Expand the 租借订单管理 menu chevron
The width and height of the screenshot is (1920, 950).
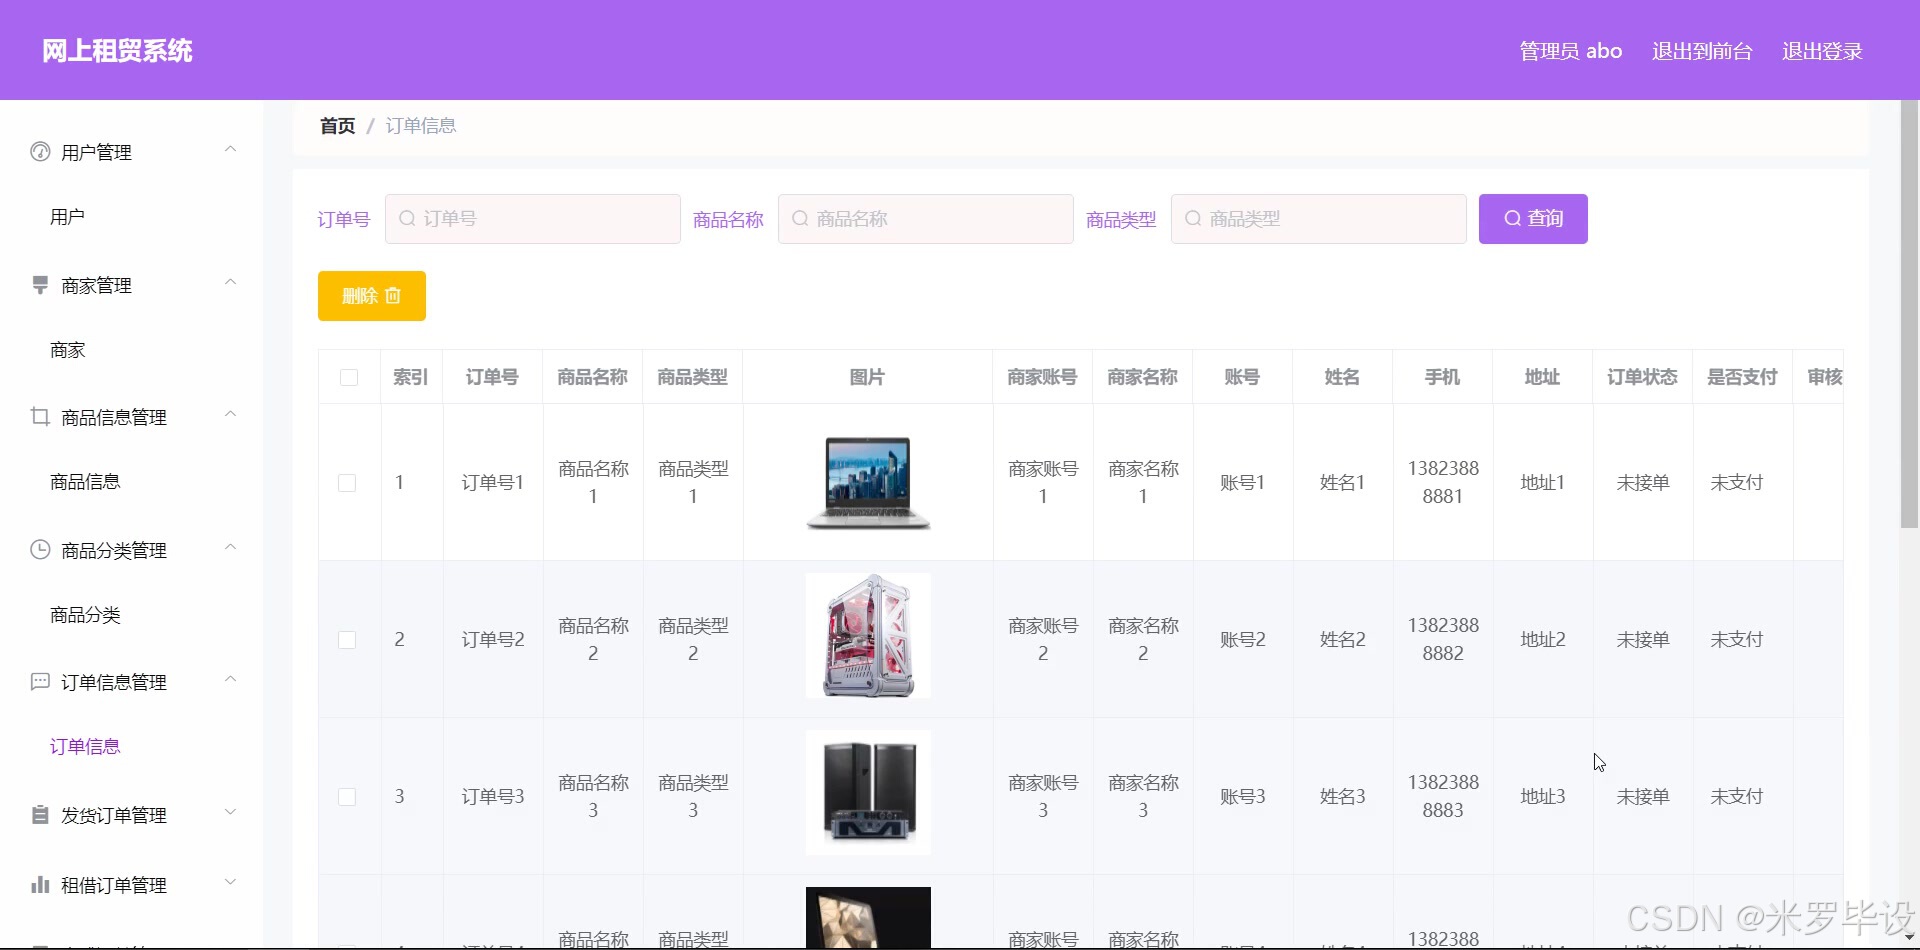231,883
